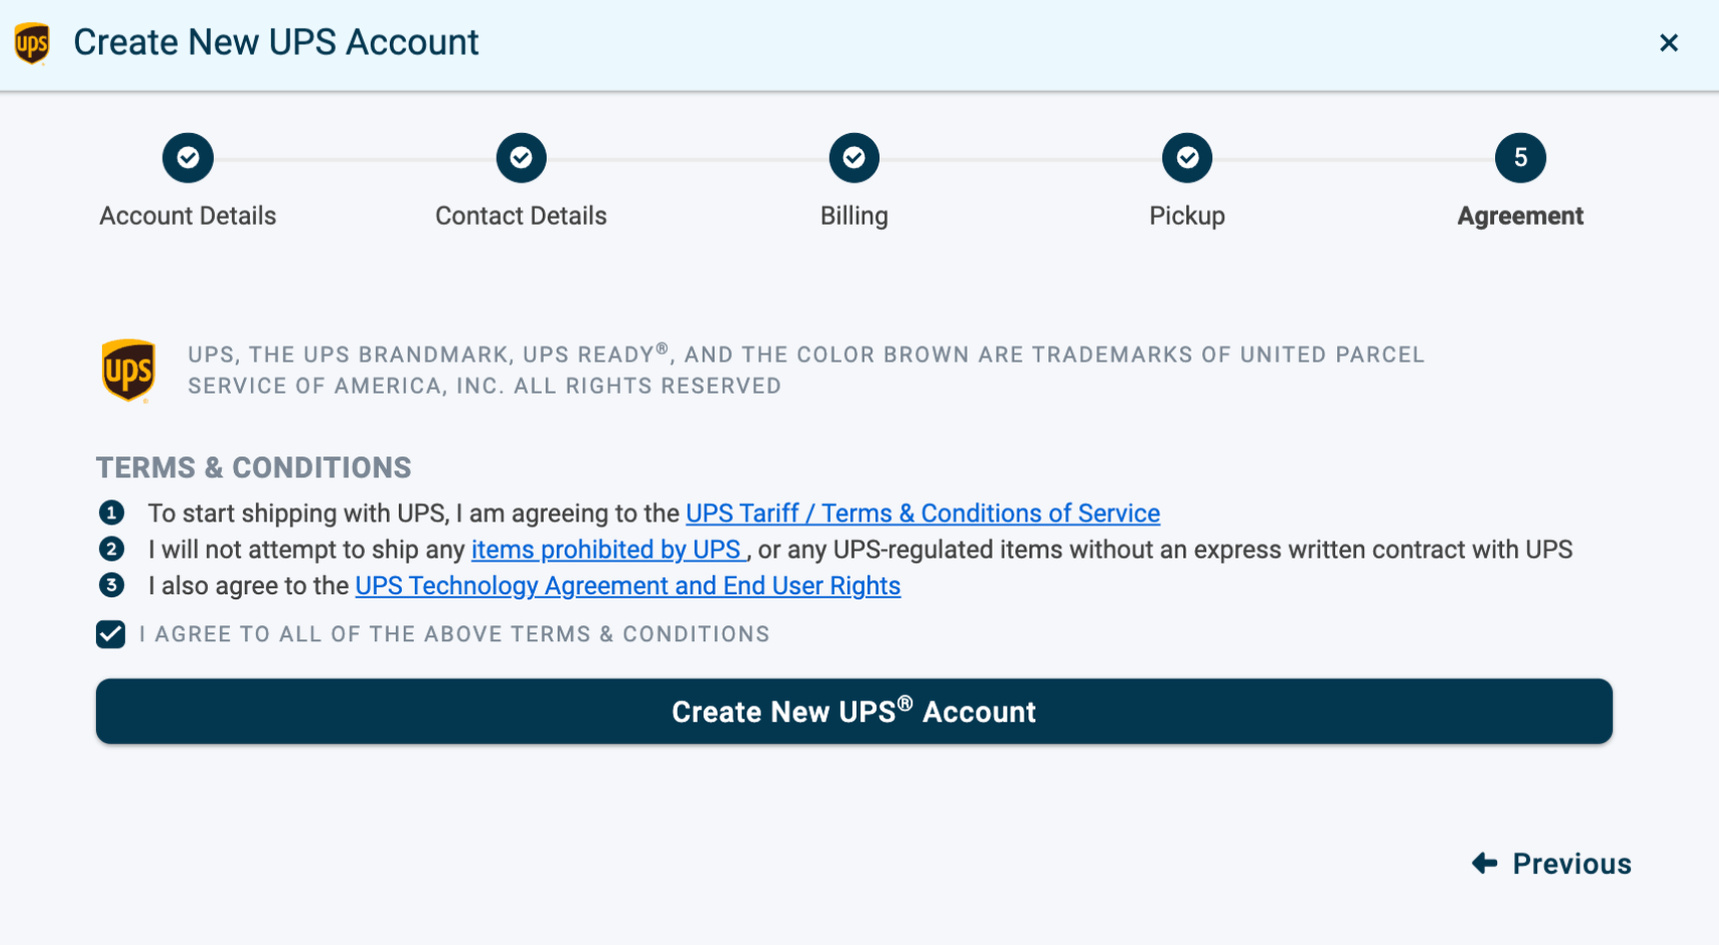This screenshot has height=945, width=1719.
Task: Open the items prohibited by UPS link
Action: pyautogui.click(x=606, y=549)
